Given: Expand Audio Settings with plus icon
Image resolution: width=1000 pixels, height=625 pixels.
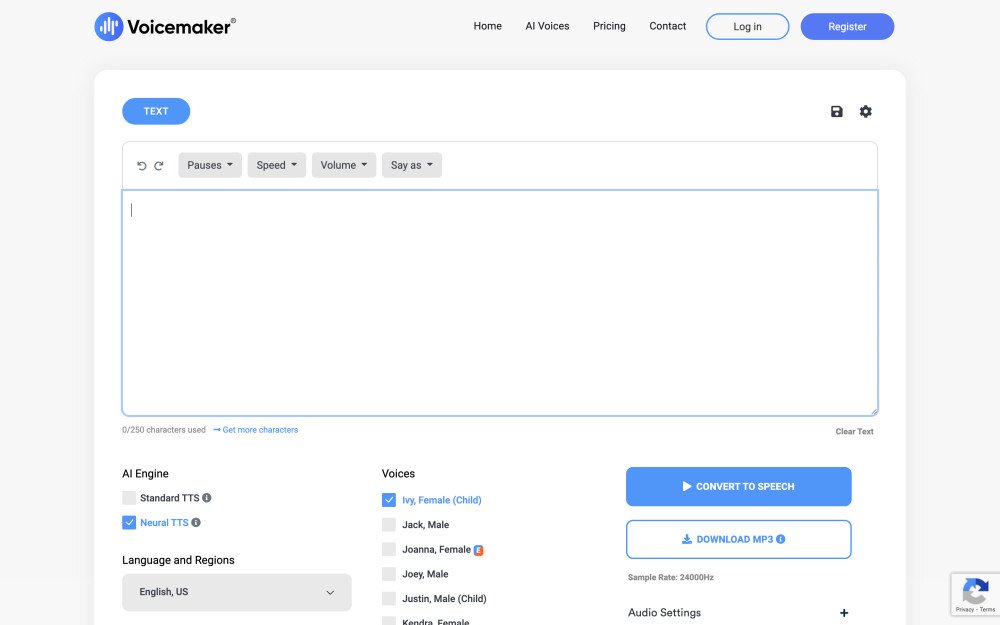Looking at the screenshot, I should [844, 613].
